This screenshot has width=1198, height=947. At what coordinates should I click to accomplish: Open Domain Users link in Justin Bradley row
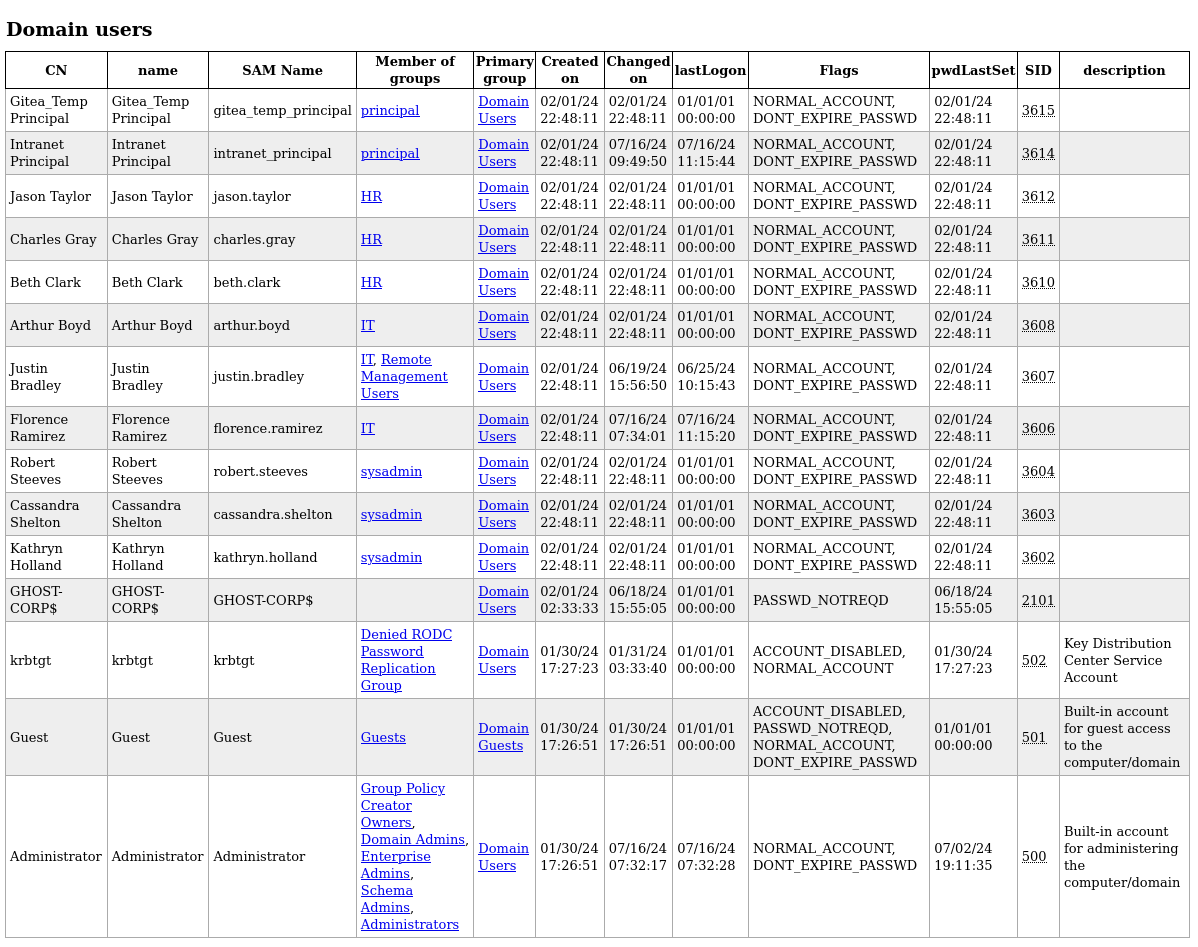[x=503, y=376]
